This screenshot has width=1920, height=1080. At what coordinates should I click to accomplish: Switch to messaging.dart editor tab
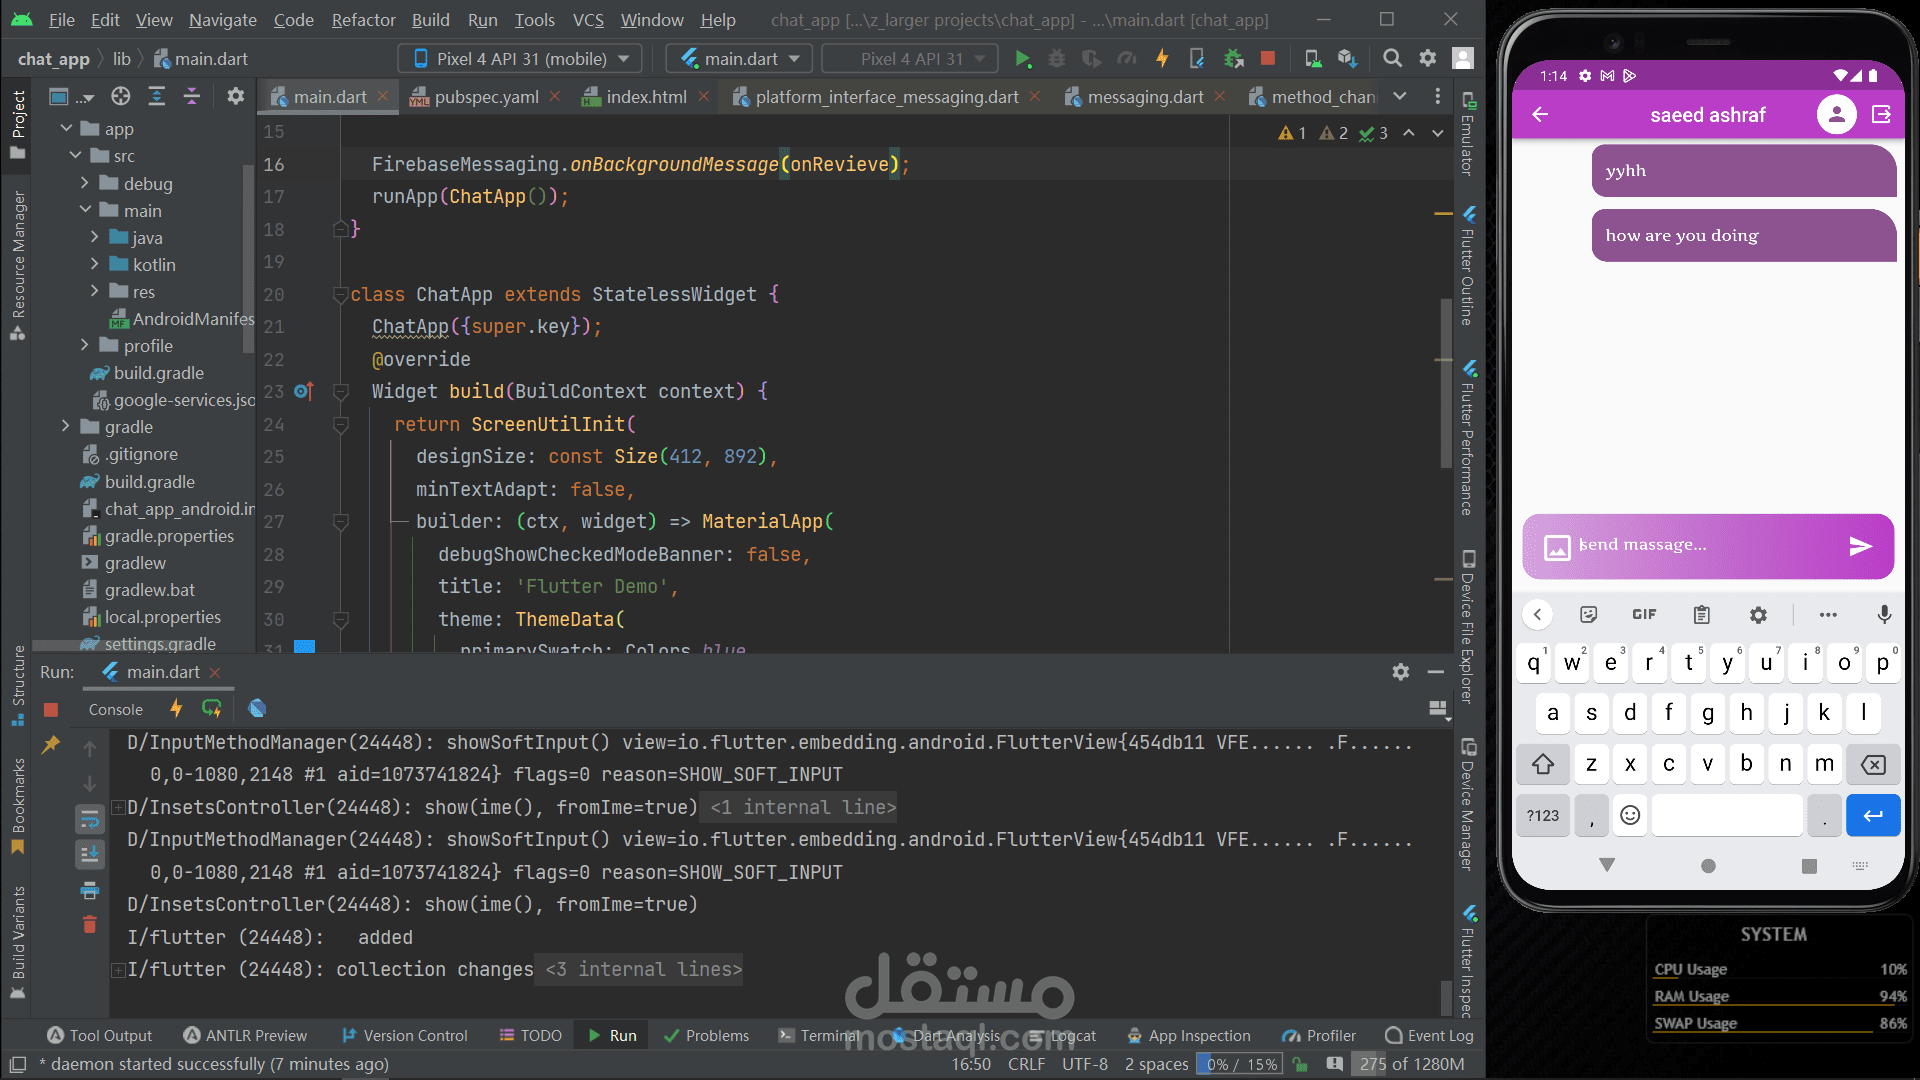tap(1145, 97)
